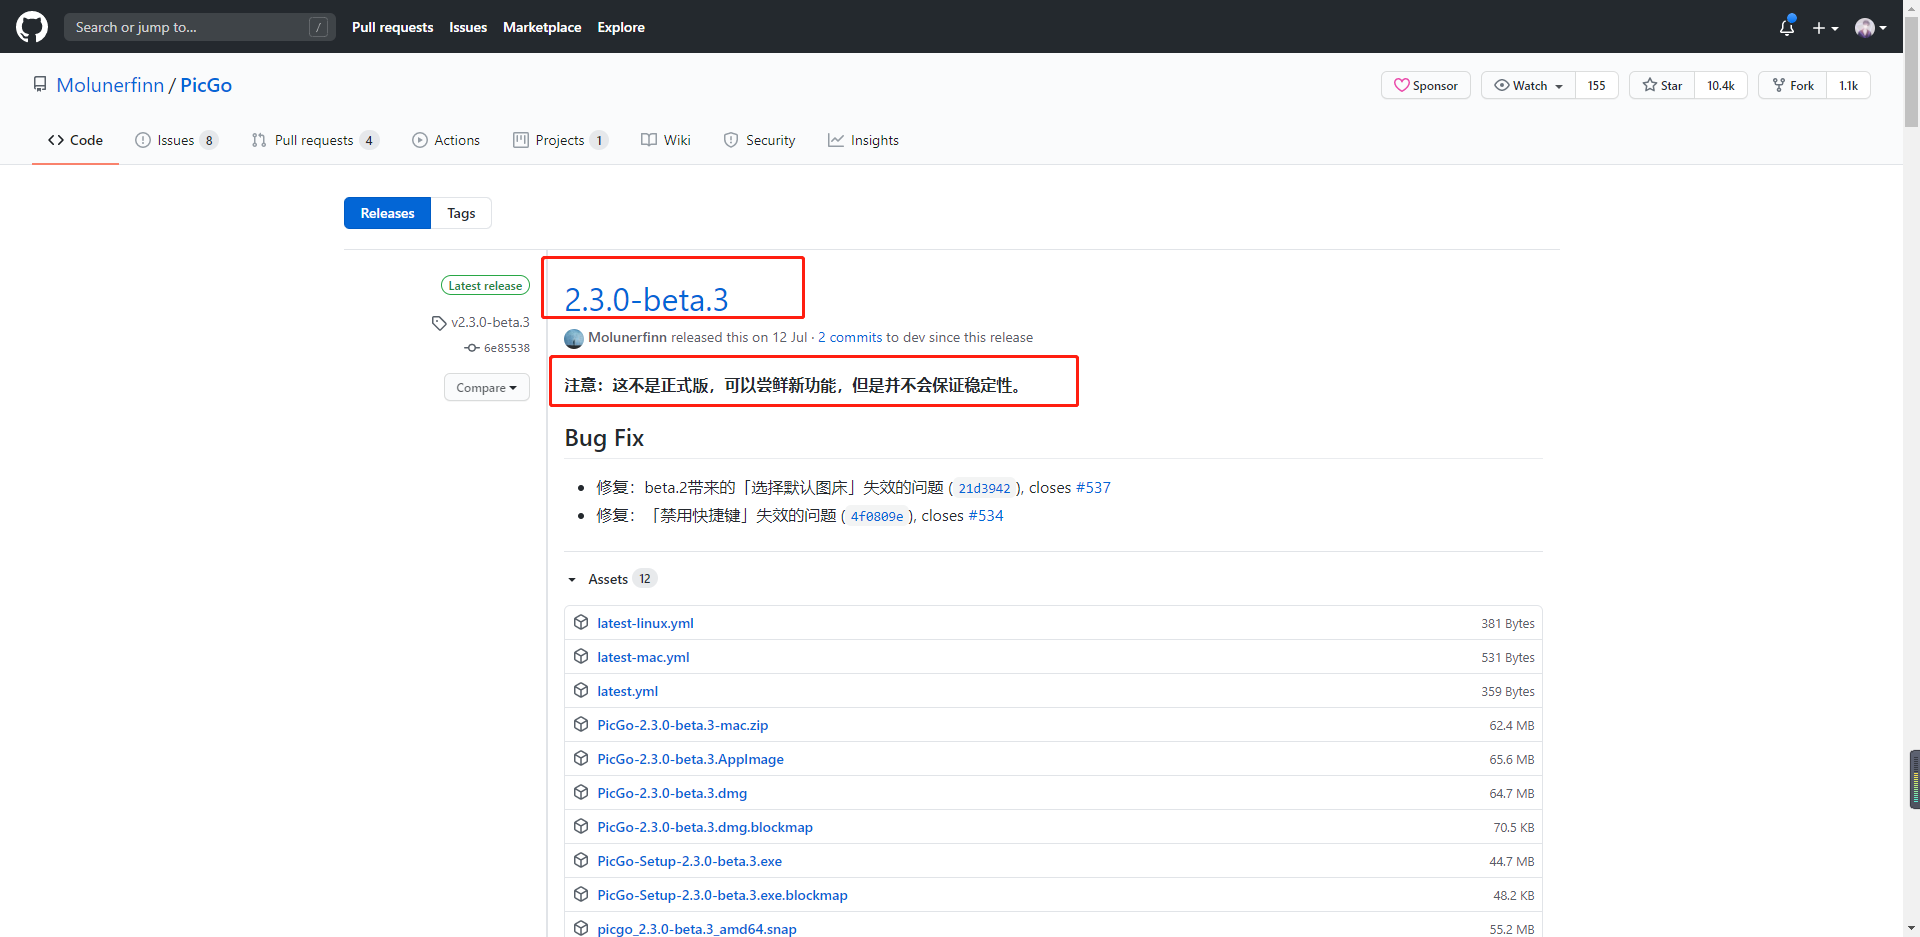Image resolution: width=1920 pixels, height=937 pixels.
Task: Open the plus create-new dropdown
Action: coord(1825,28)
